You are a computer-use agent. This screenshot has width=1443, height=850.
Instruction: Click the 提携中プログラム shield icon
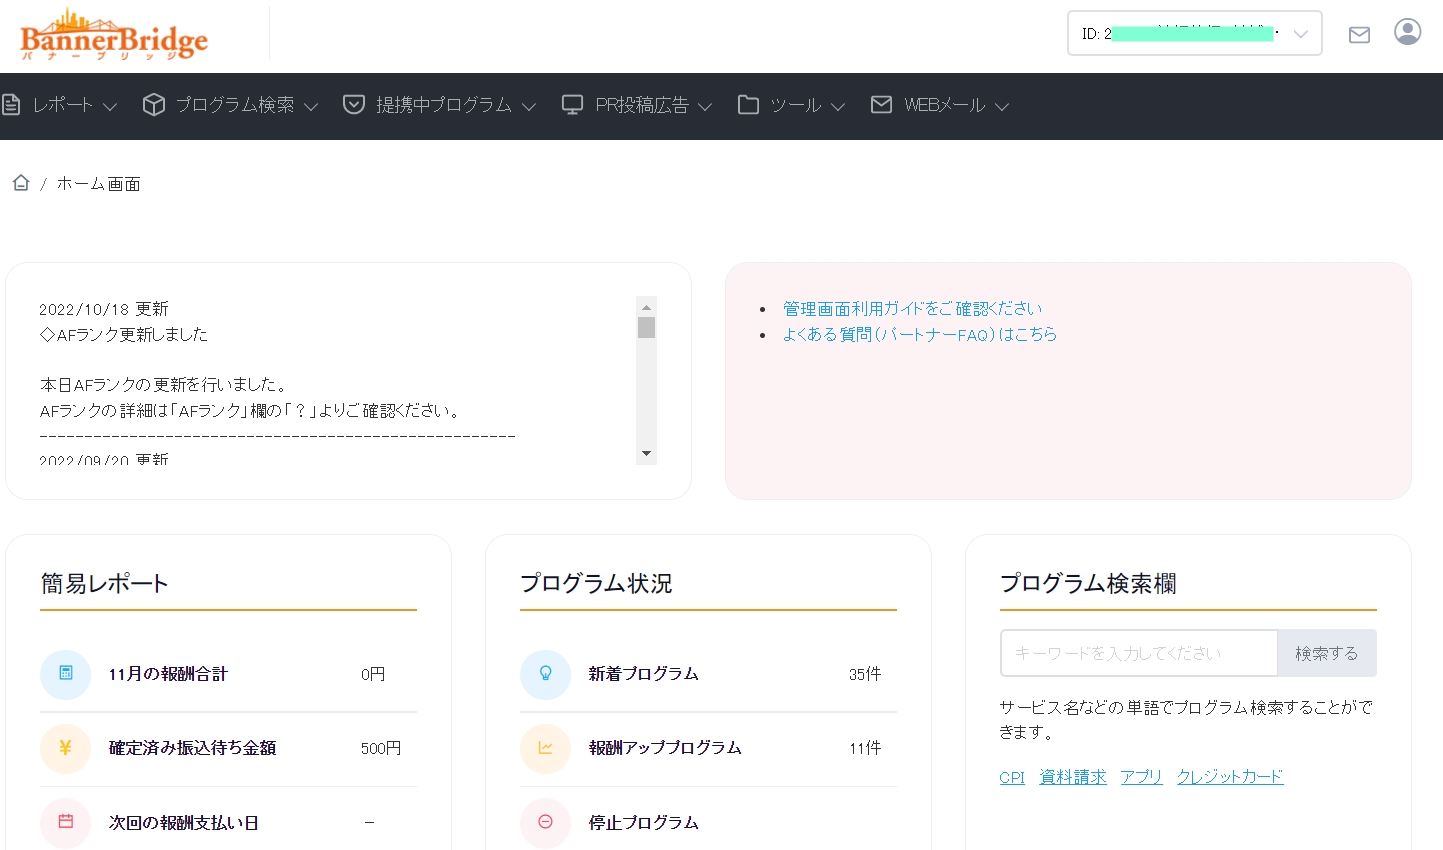tap(354, 104)
